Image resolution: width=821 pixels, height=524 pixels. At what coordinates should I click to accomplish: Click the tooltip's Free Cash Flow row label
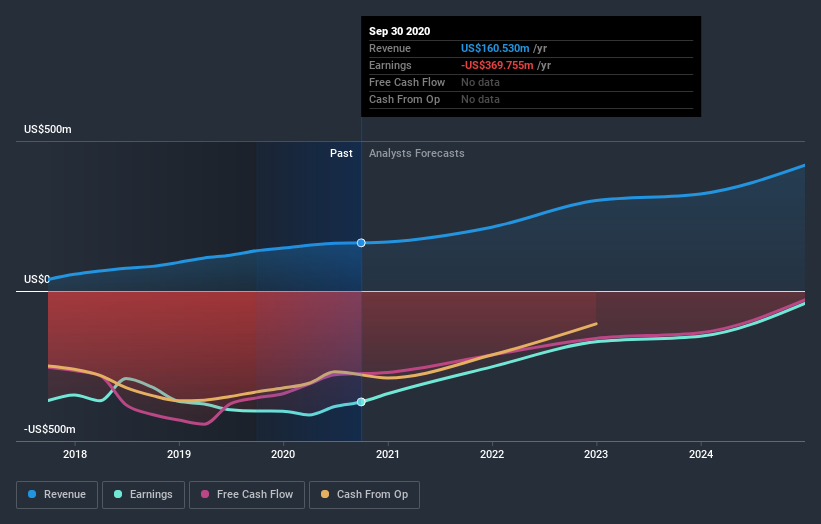click(407, 82)
